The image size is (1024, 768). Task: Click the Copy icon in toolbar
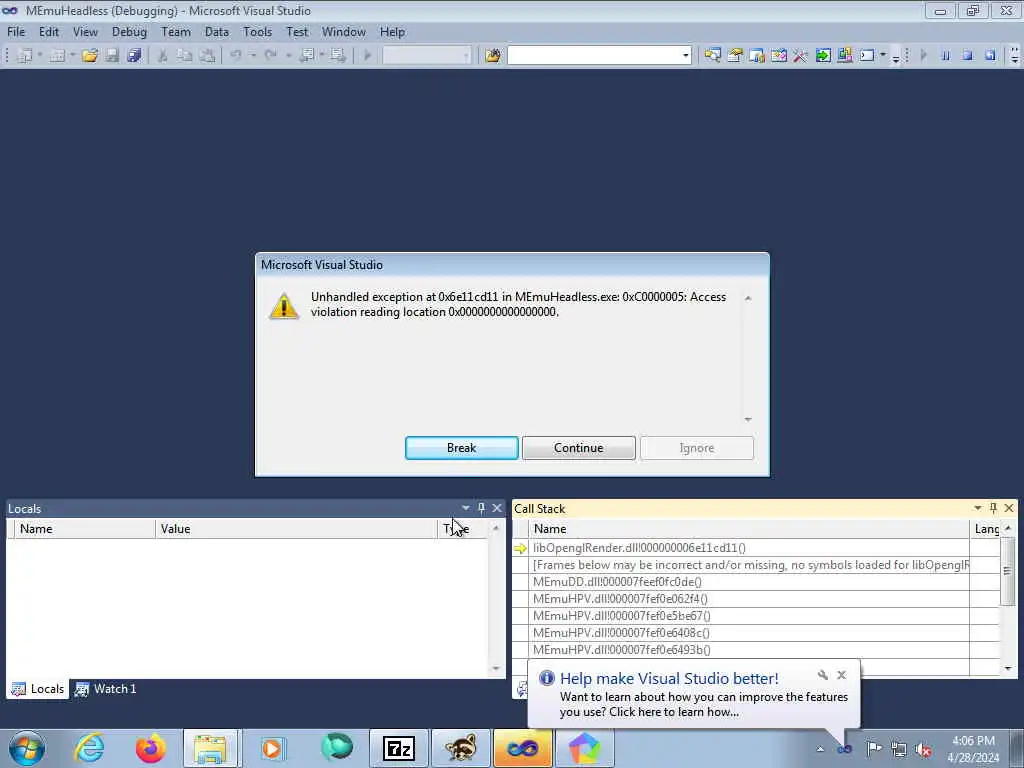[x=185, y=56]
